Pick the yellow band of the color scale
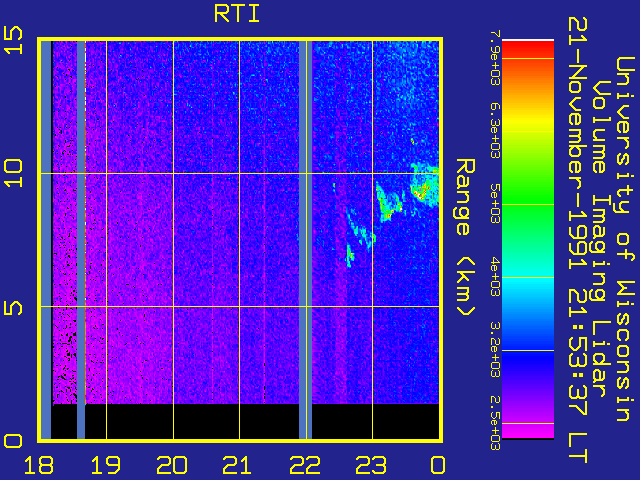This screenshot has width=640, height=480. point(528,120)
